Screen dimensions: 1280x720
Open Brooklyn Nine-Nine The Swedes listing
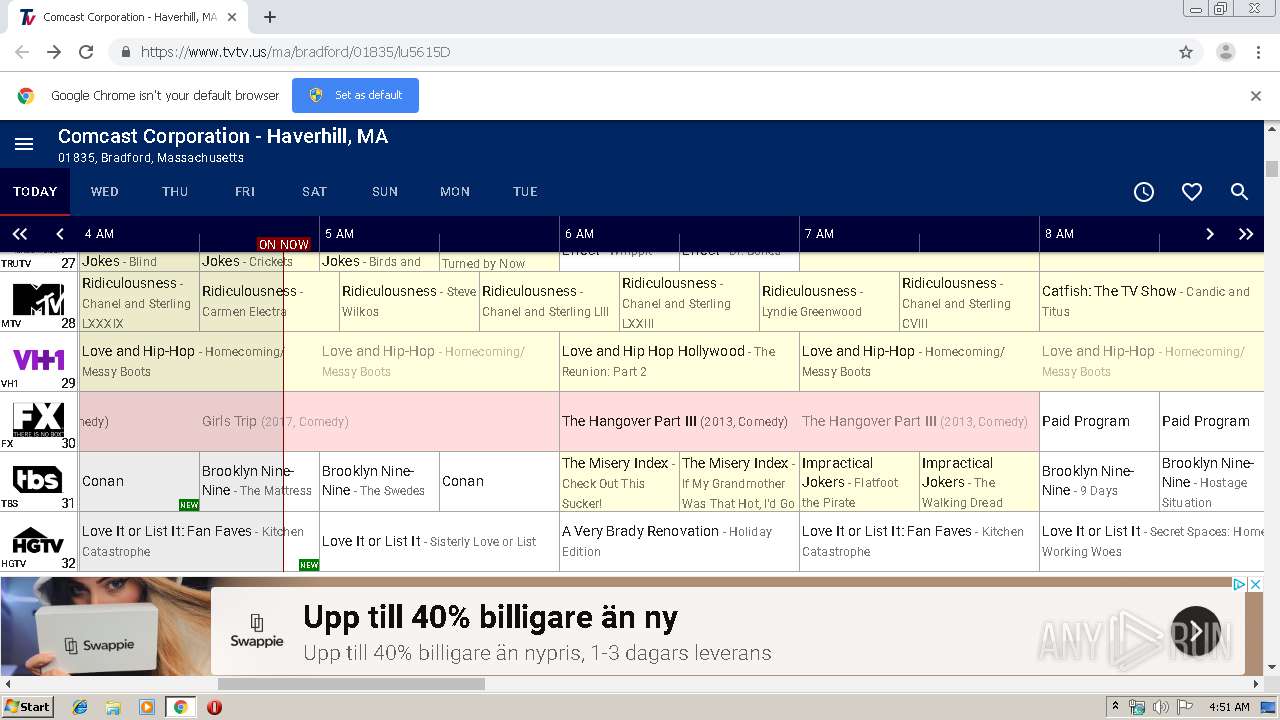pos(379,481)
